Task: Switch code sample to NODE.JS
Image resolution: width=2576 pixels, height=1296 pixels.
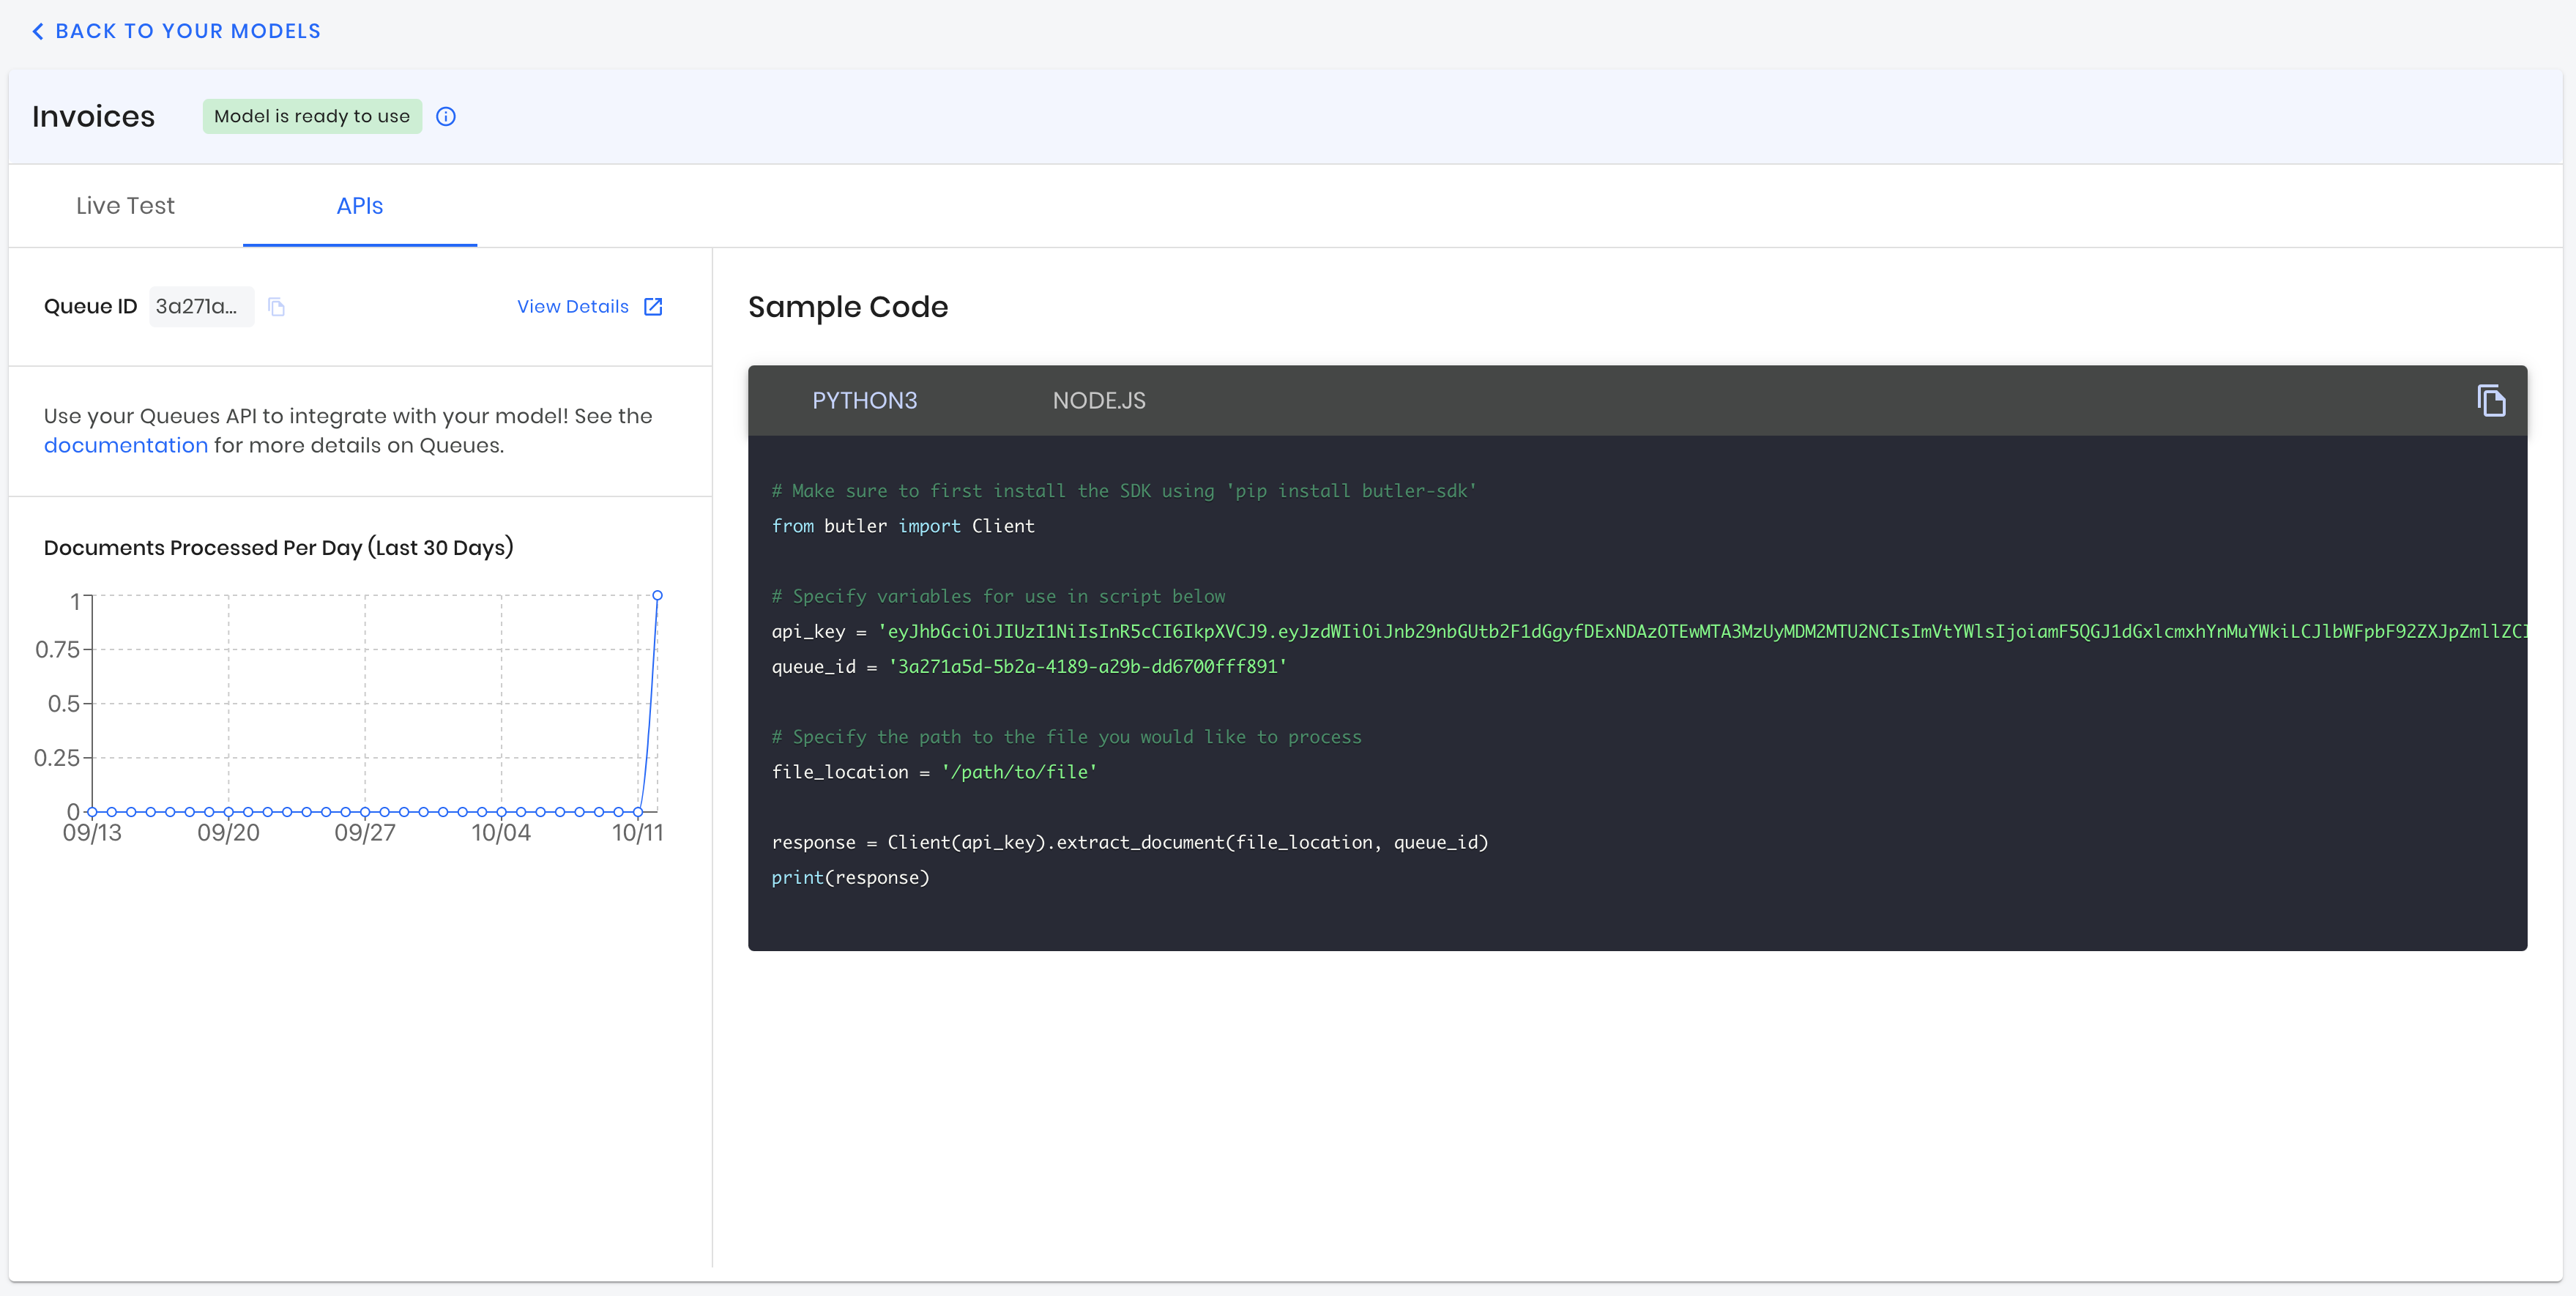Action: [x=1098, y=400]
